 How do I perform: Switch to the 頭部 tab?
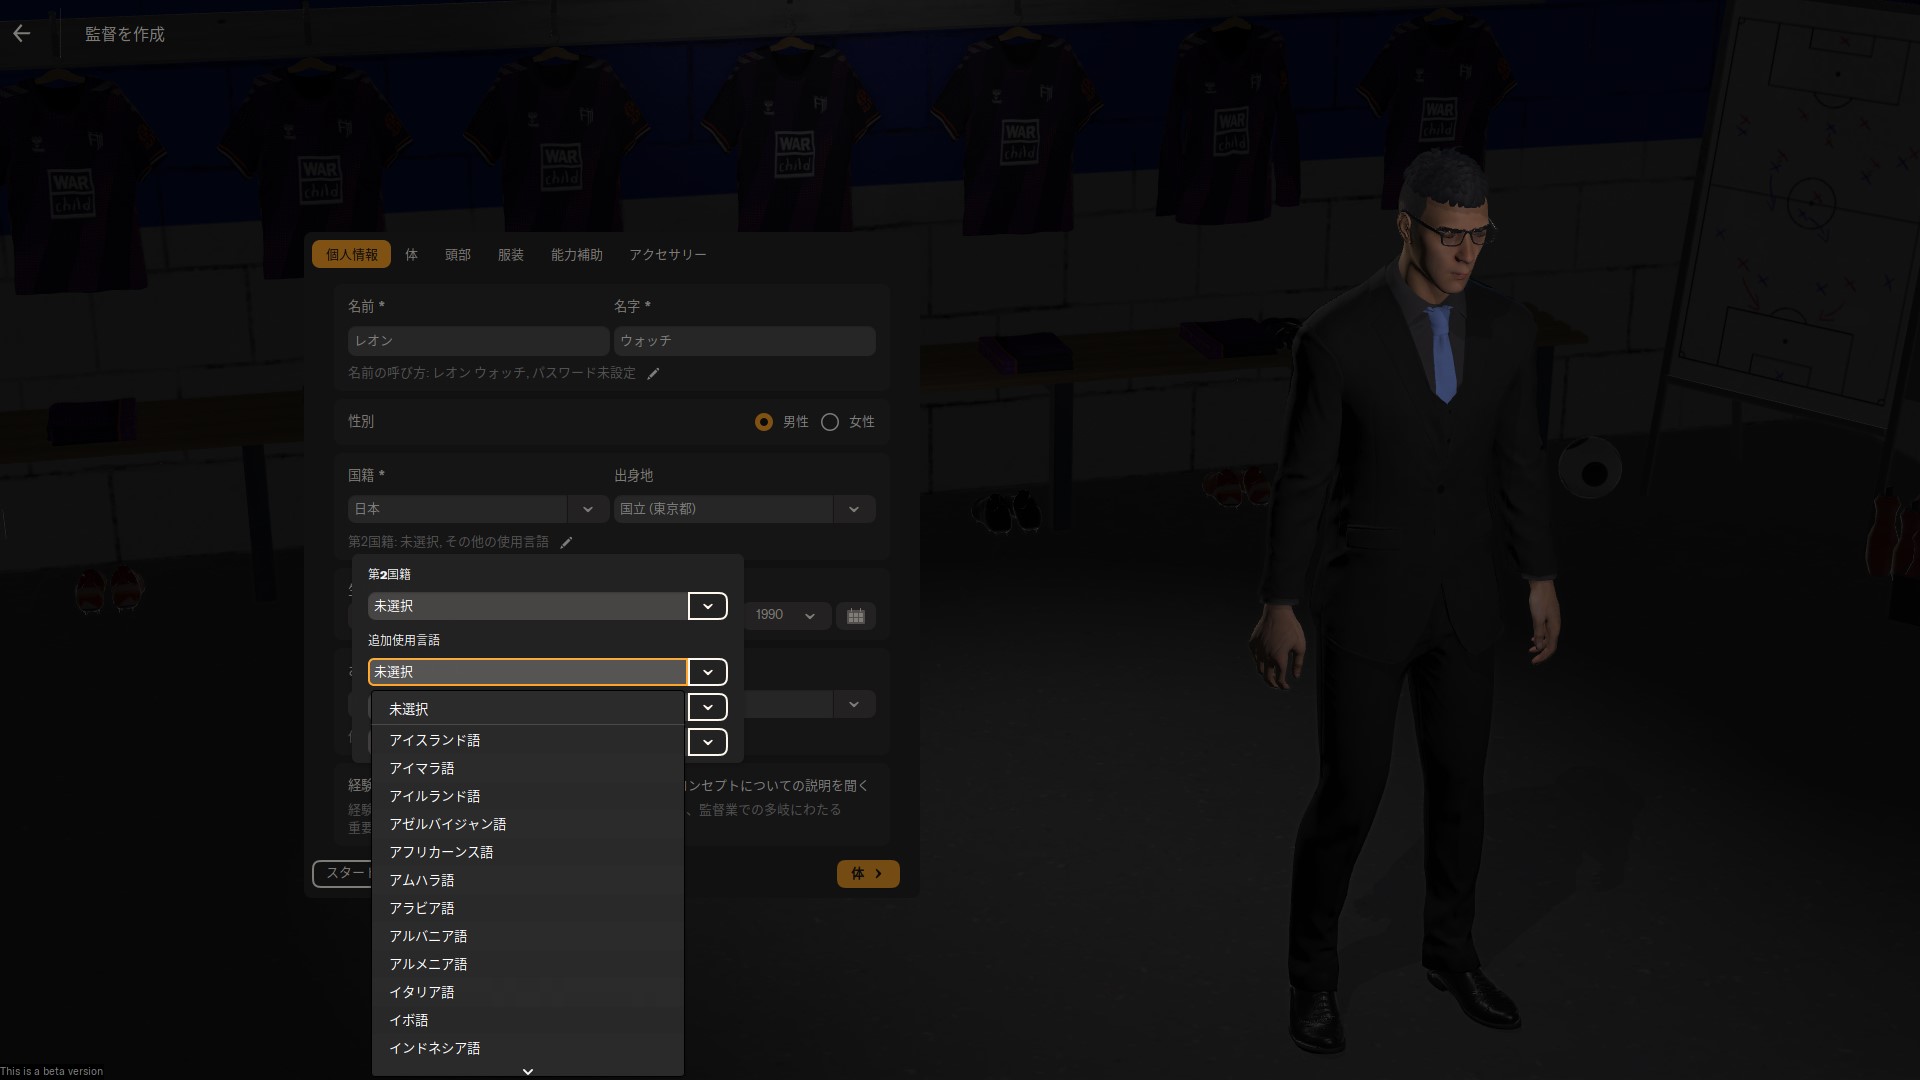(457, 255)
